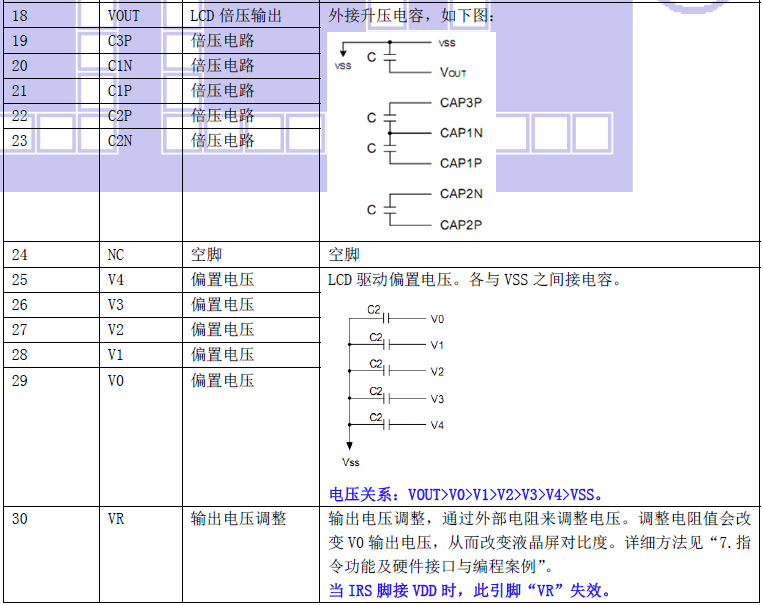Screen dimensions: 763x605
Task: Select the VR pin name
Action: pos(116,519)
